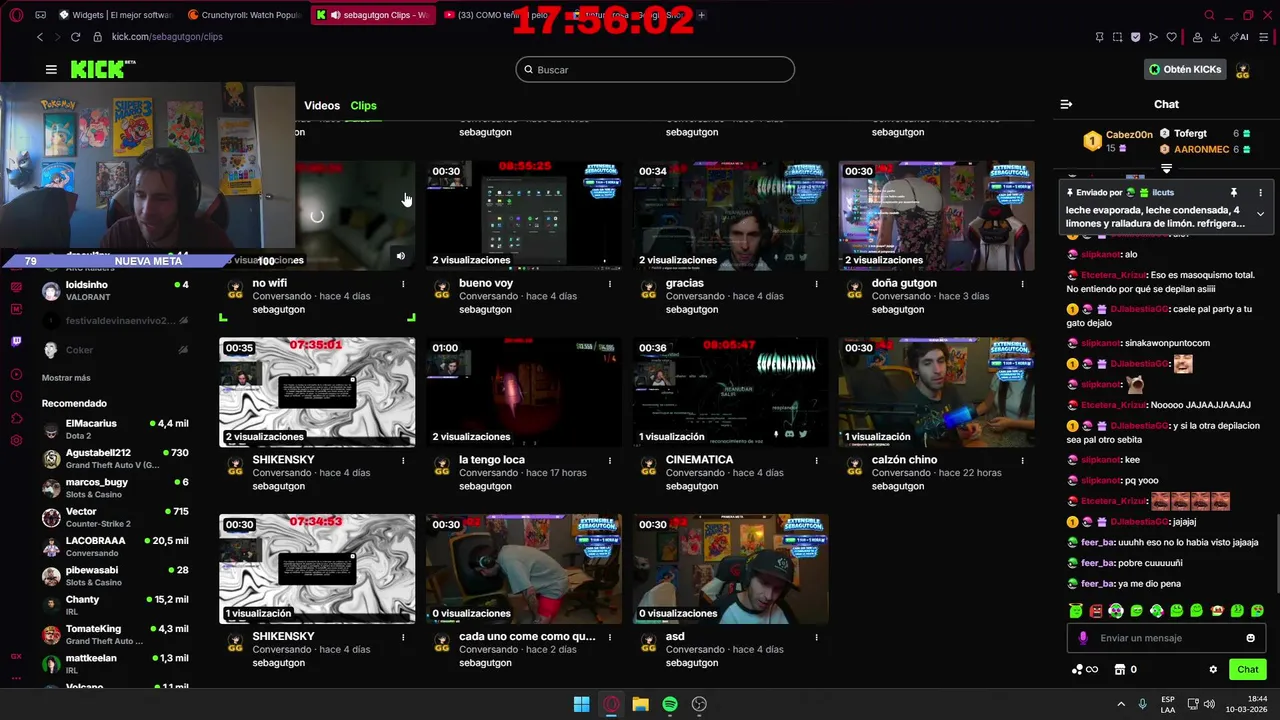The image size is (1280, 720).
Task: Click the browser tab search icon
Action: [x=1210, y=15]
